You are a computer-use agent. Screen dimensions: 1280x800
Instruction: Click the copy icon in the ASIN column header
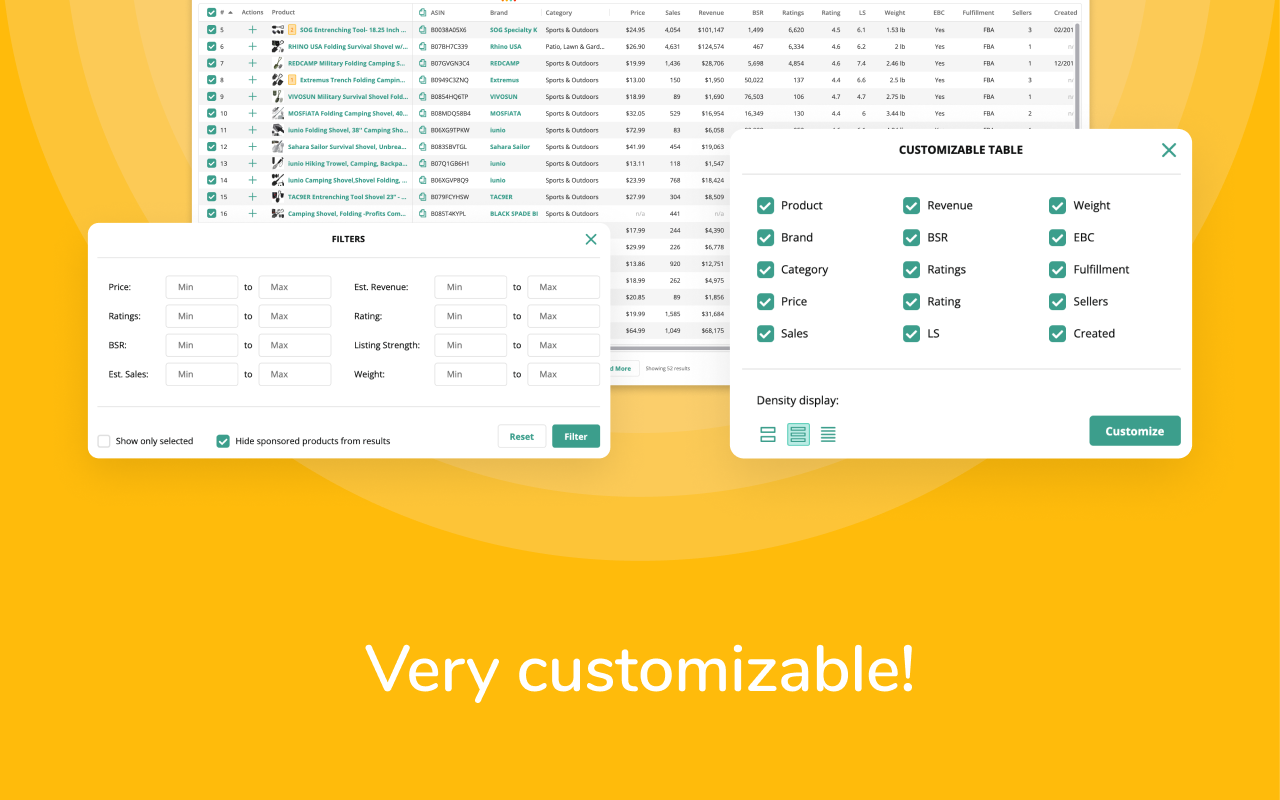pos(423,13)
